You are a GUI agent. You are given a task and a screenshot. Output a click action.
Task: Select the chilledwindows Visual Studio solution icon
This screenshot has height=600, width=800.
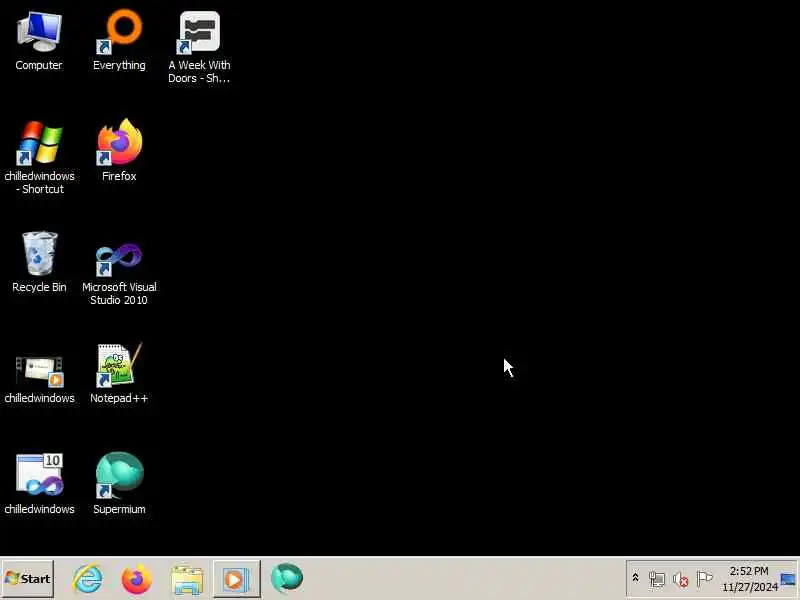tap(39, 484)
